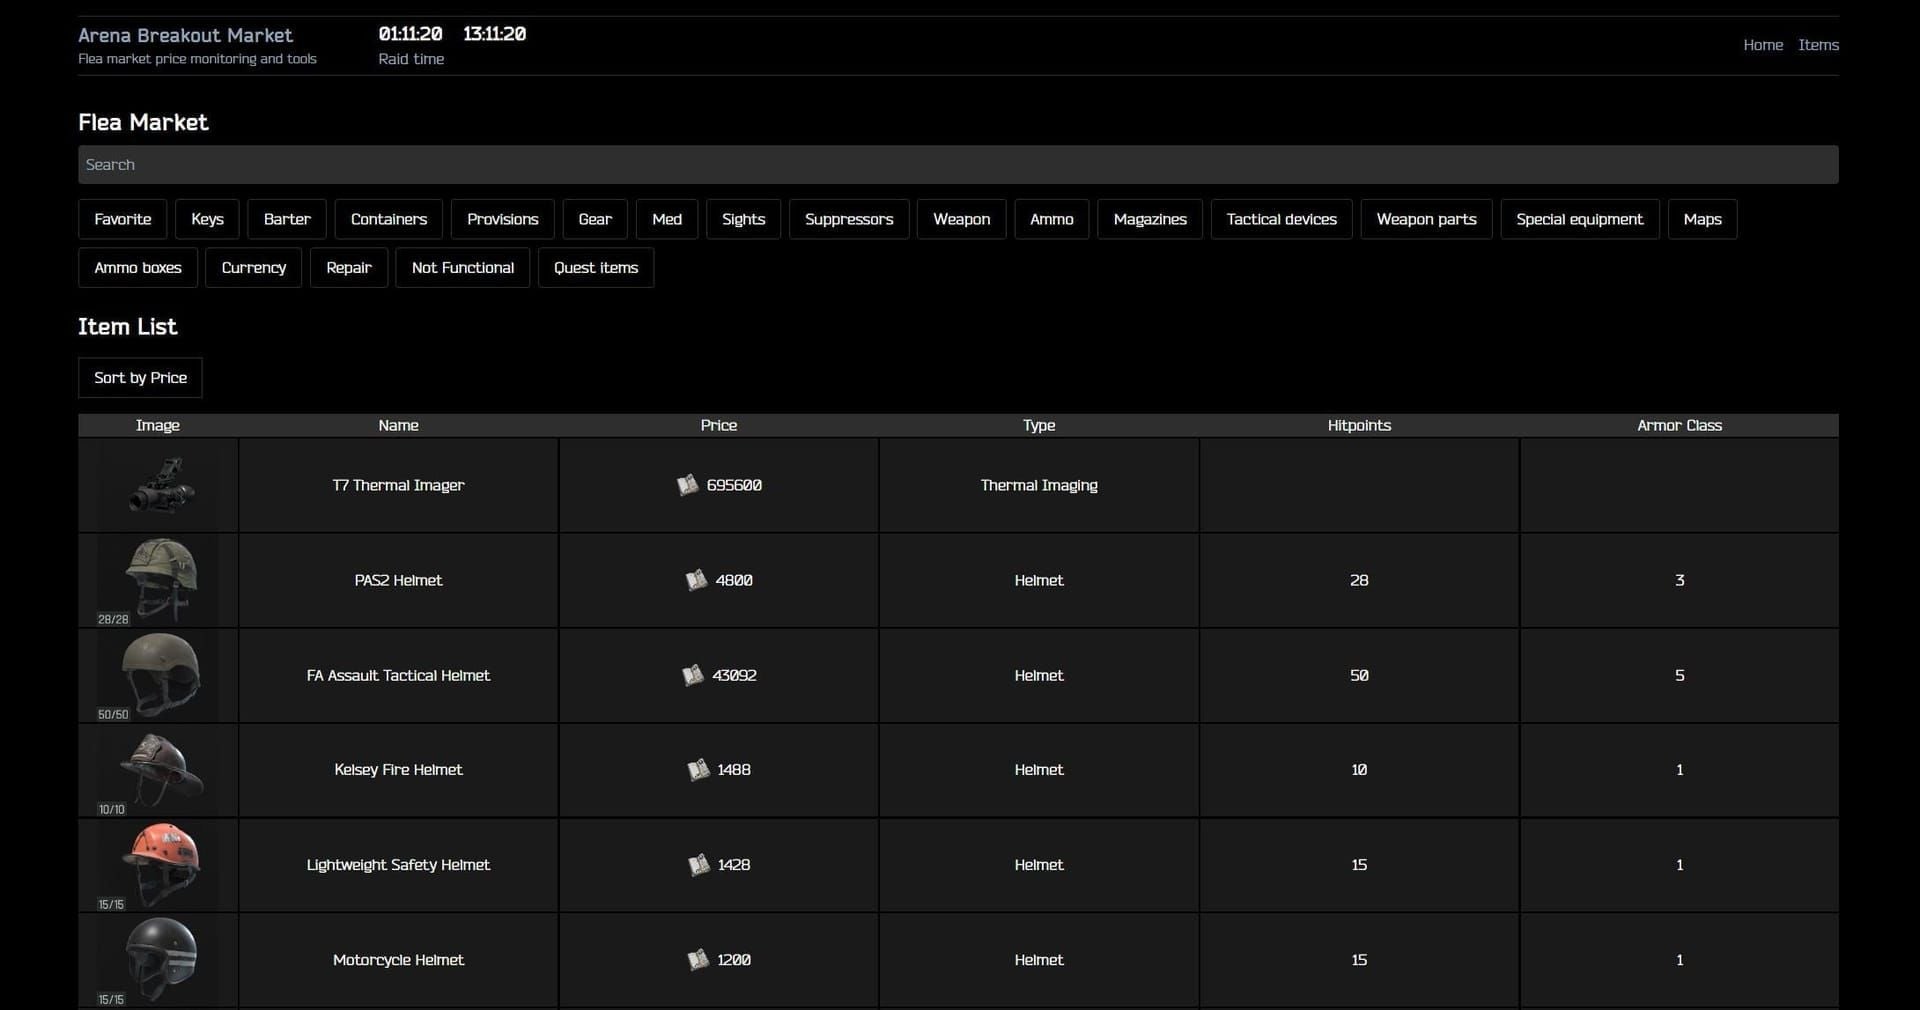
Task: Click the Sort by Price button
Action: click(139, 377)
